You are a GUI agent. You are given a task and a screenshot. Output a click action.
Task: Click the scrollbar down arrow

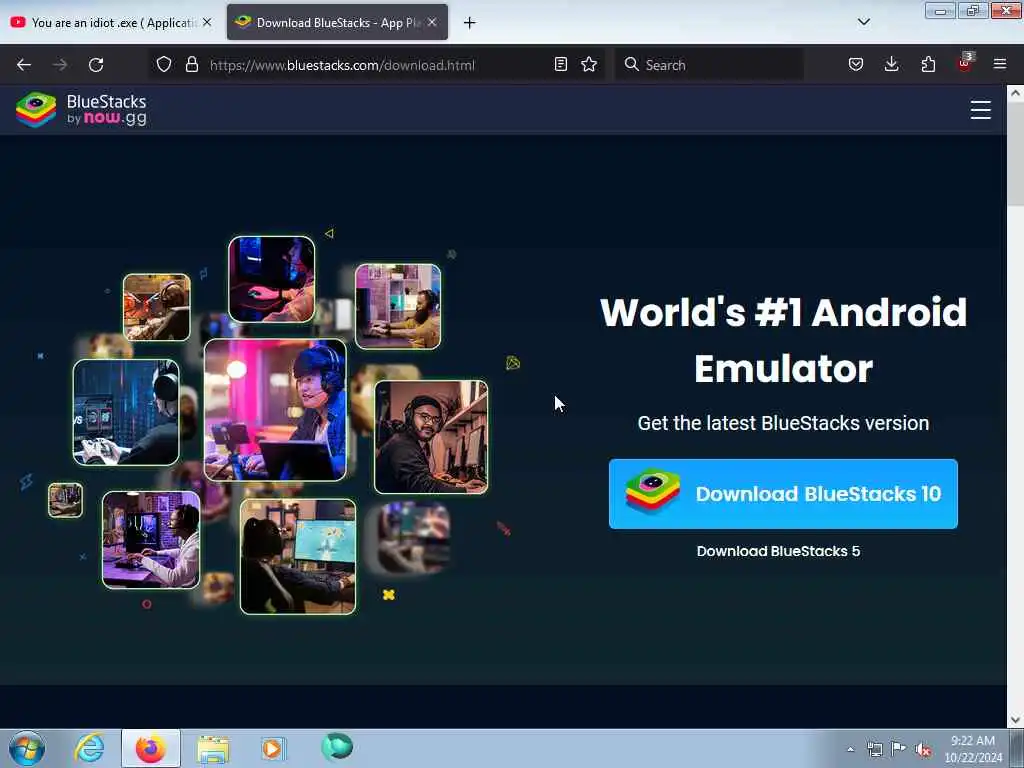1015,720
